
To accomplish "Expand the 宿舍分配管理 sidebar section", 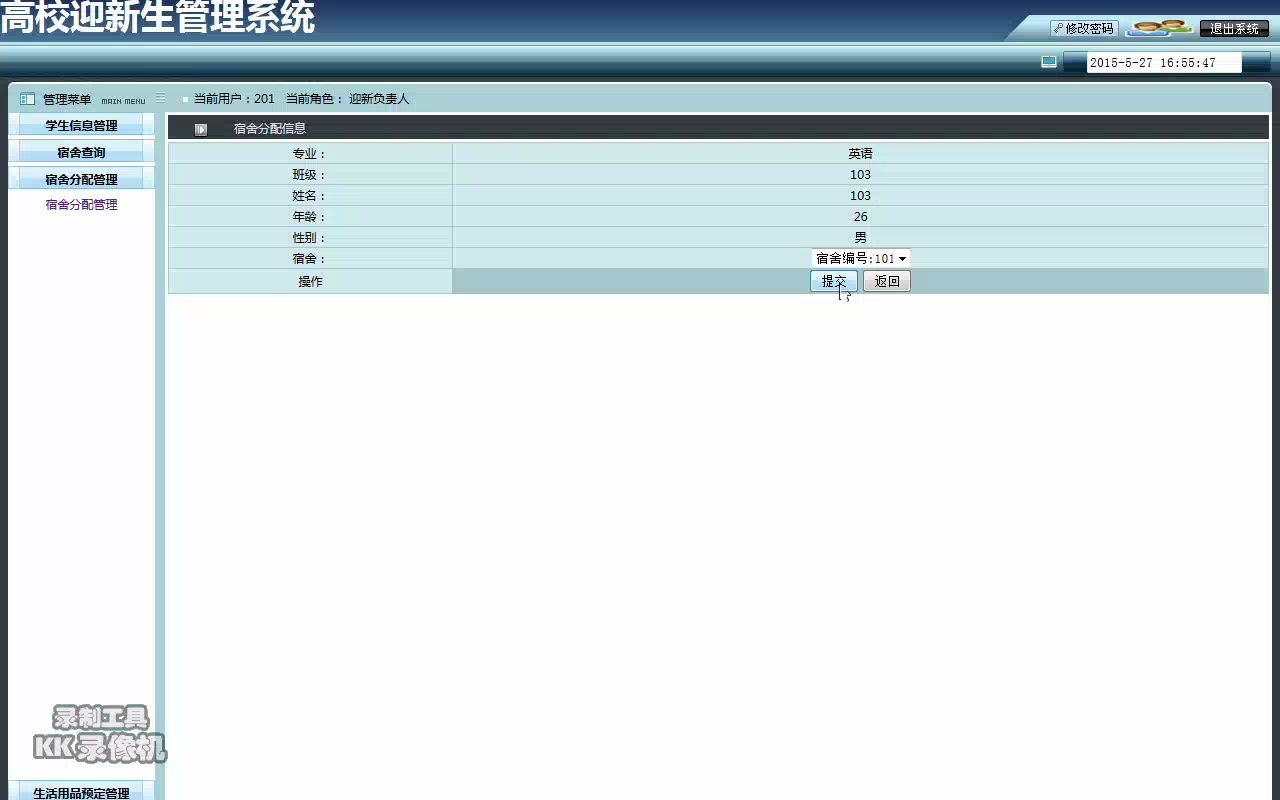I will pyautogui.click(x=80, y=179).
